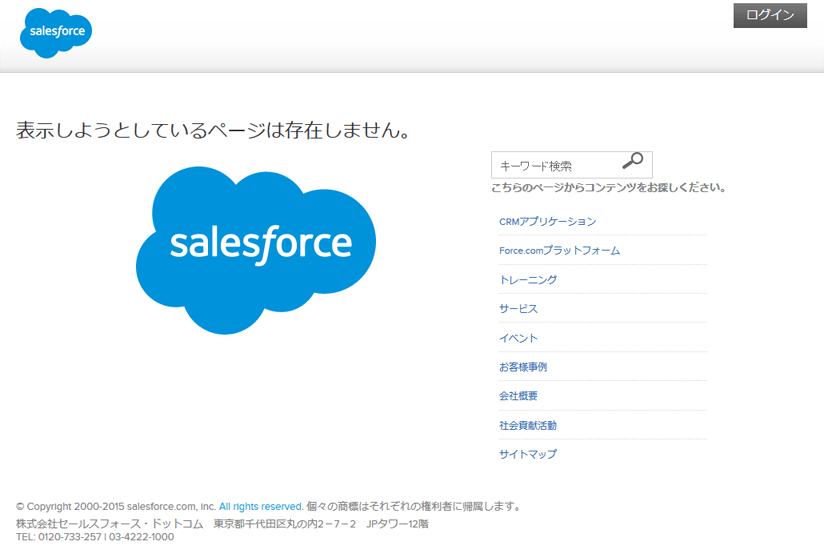Click the 表示しようとしているページは存在しません heading
This screenshot has height=560, width=824.
[x=213, y=130]
